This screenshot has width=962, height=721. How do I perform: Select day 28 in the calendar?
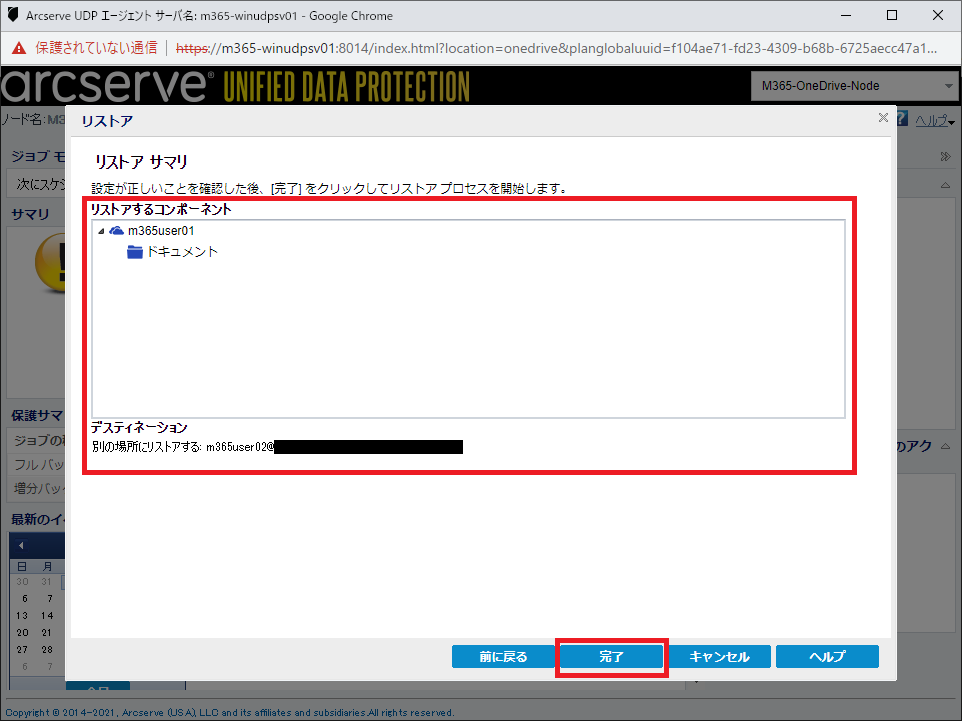point(47,649)
